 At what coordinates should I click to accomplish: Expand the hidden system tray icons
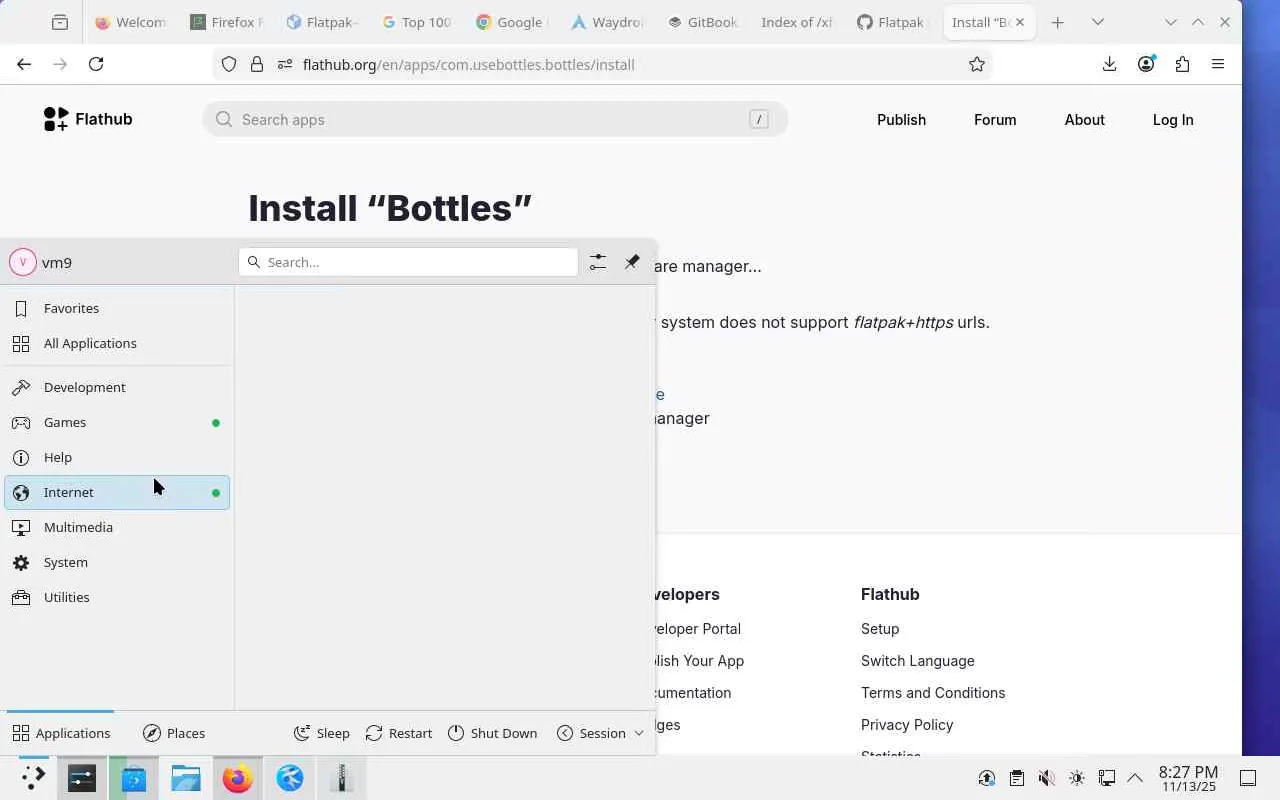[1135, 778]
